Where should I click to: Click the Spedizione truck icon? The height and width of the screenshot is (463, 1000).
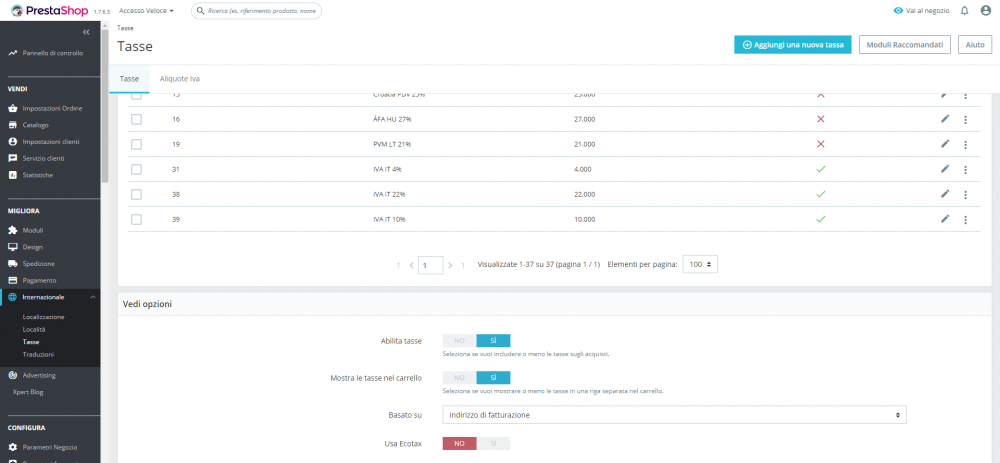(x=12, y=263)
